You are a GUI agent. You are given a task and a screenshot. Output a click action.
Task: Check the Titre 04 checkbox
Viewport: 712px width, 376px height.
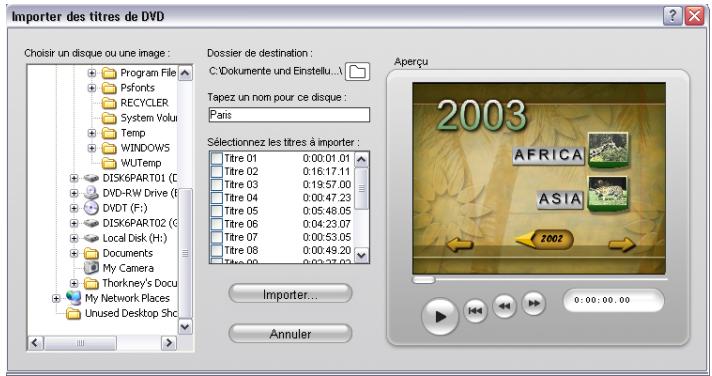[217, 198]
